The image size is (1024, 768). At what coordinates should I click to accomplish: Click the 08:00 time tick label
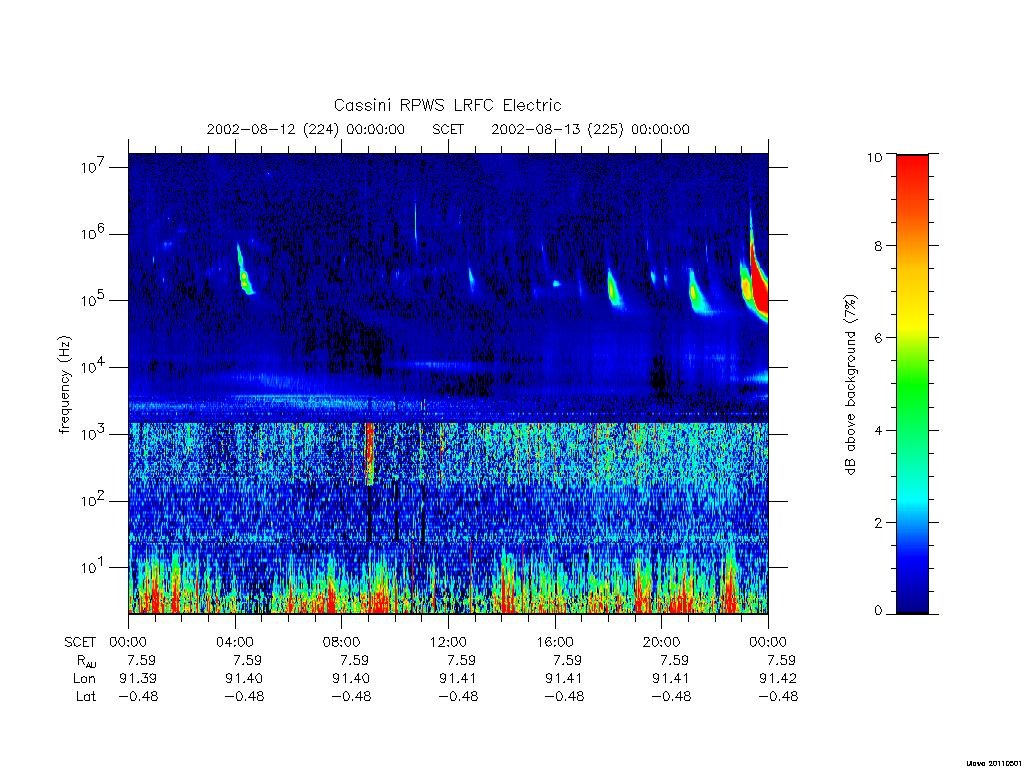[x=341, y=642]
